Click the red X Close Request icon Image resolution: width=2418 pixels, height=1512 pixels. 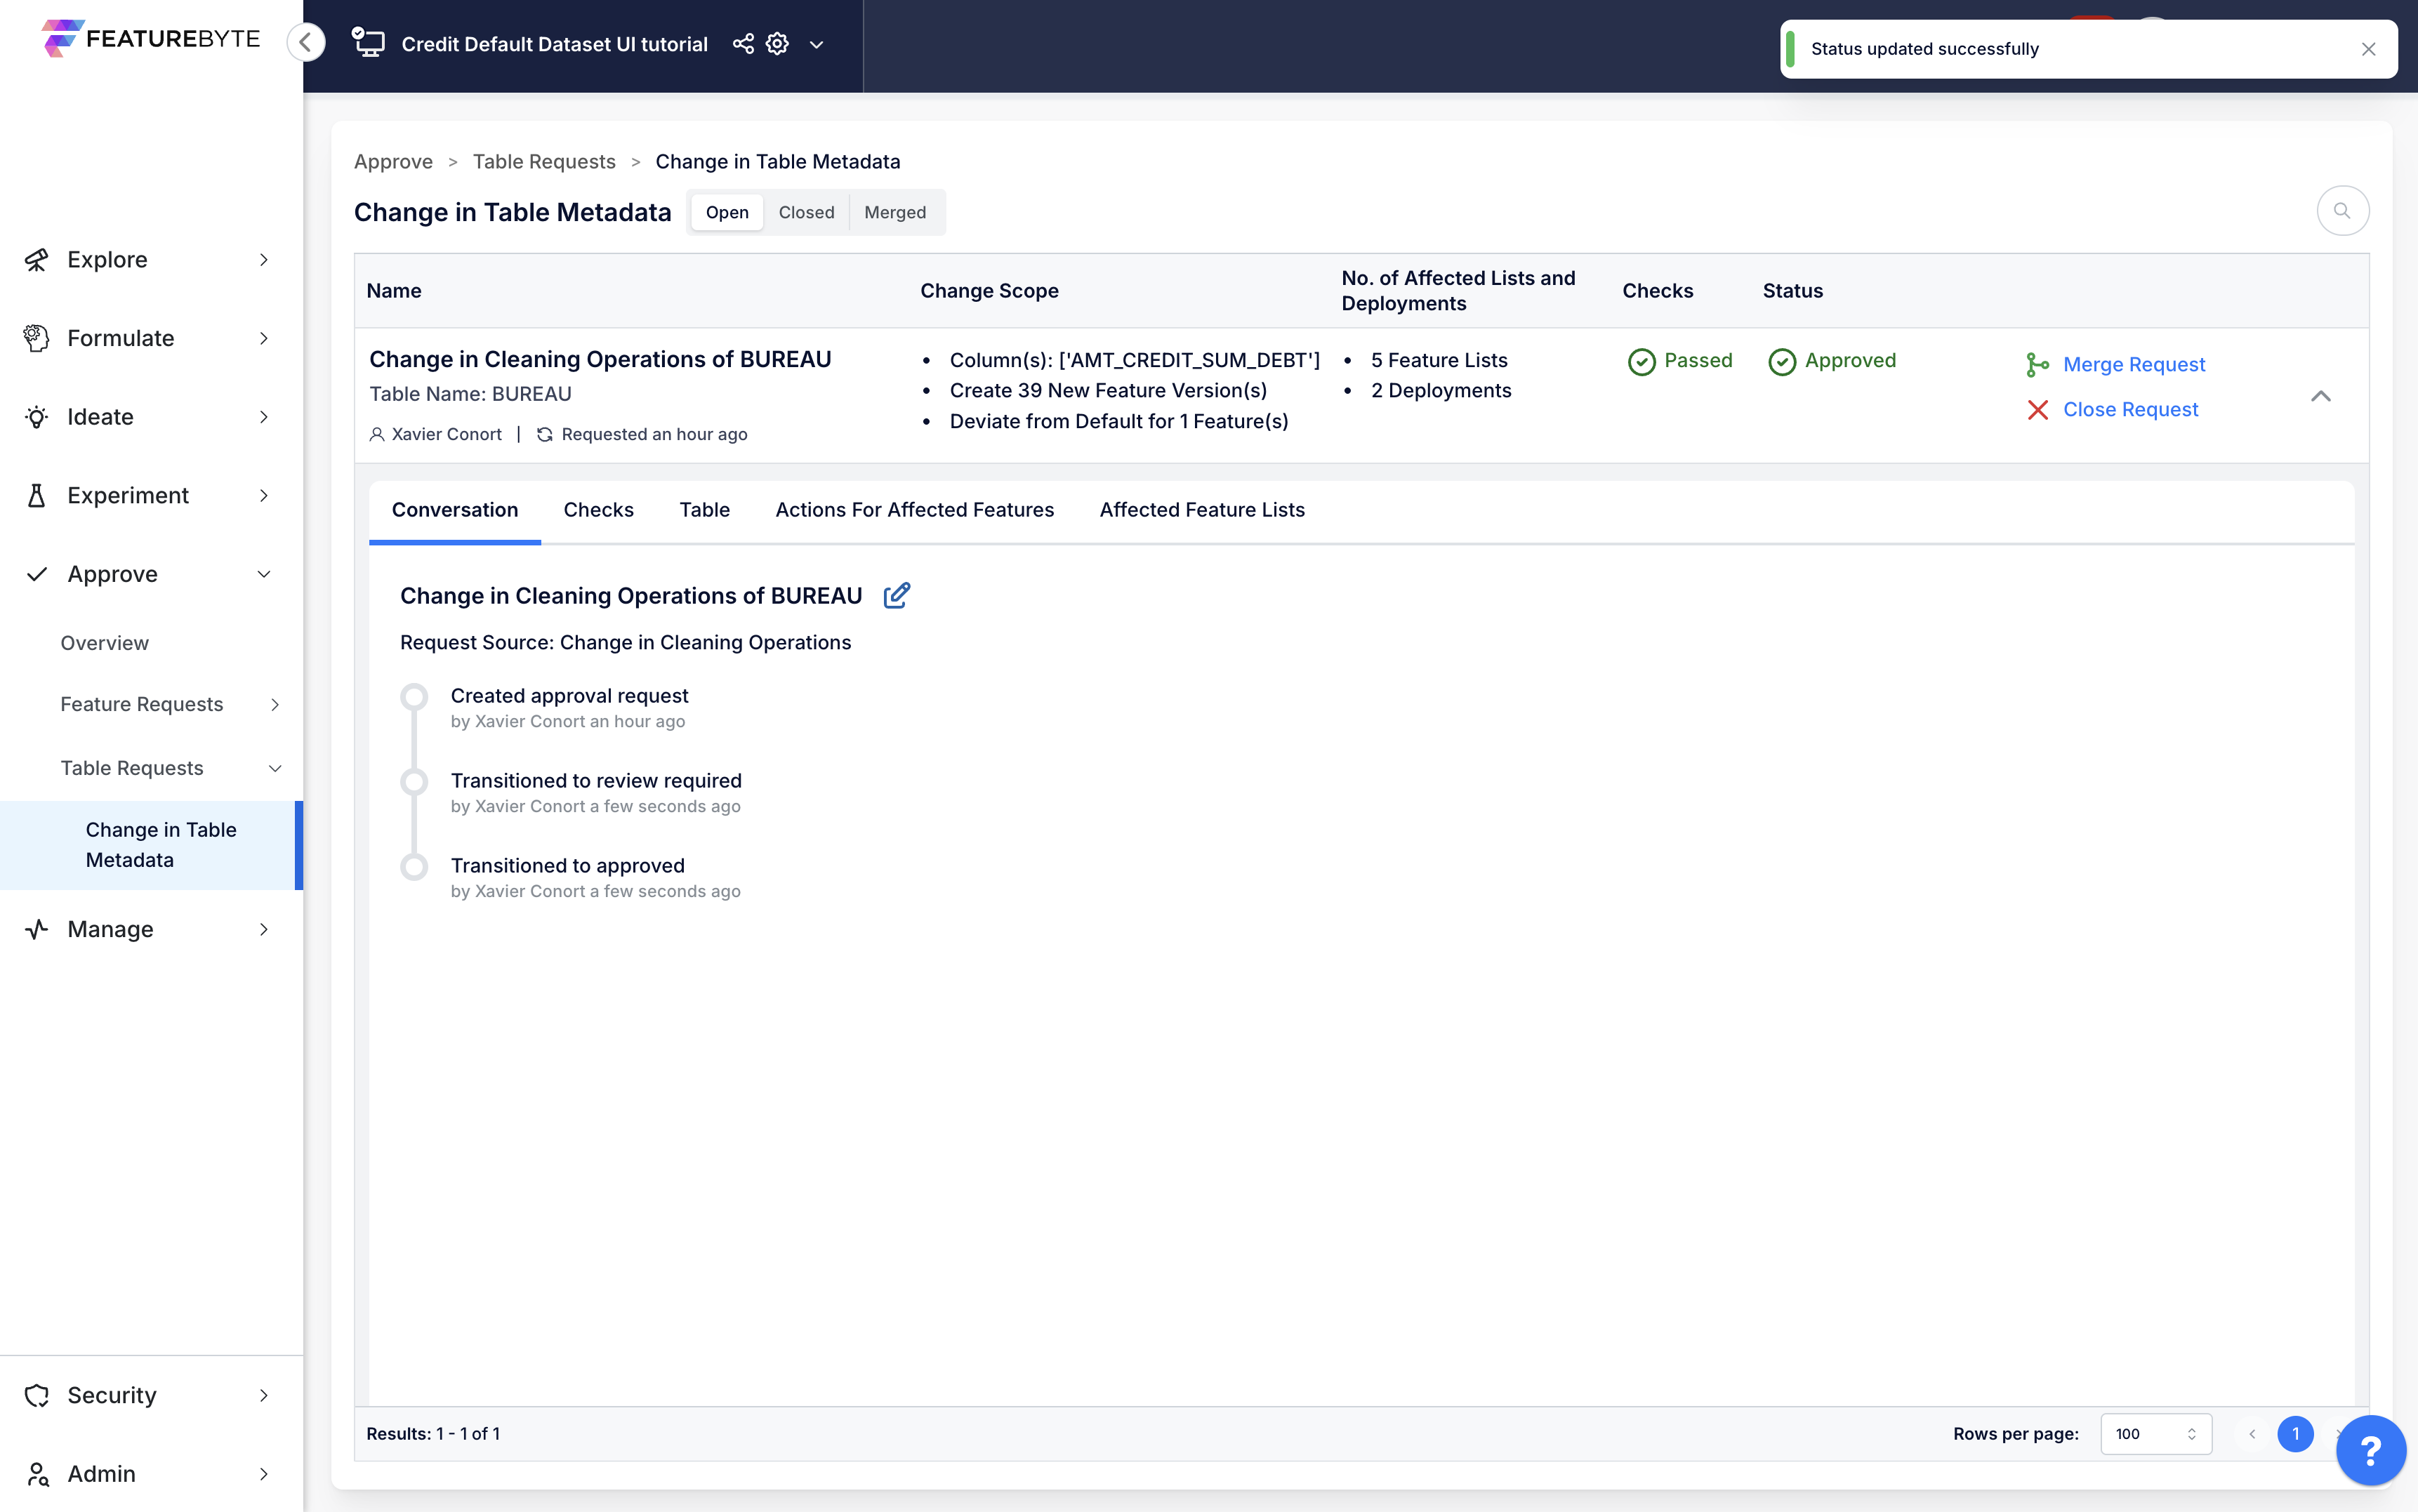(x=2037, y=410)
